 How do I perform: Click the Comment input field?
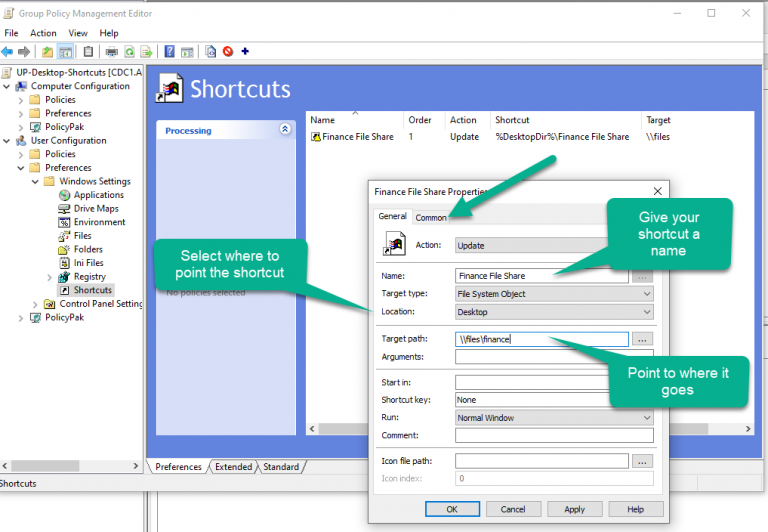click(x=554, y=435)
